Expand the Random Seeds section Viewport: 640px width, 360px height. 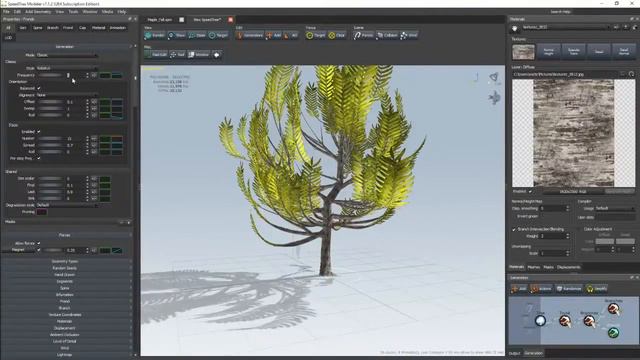[x=64, y=268]
